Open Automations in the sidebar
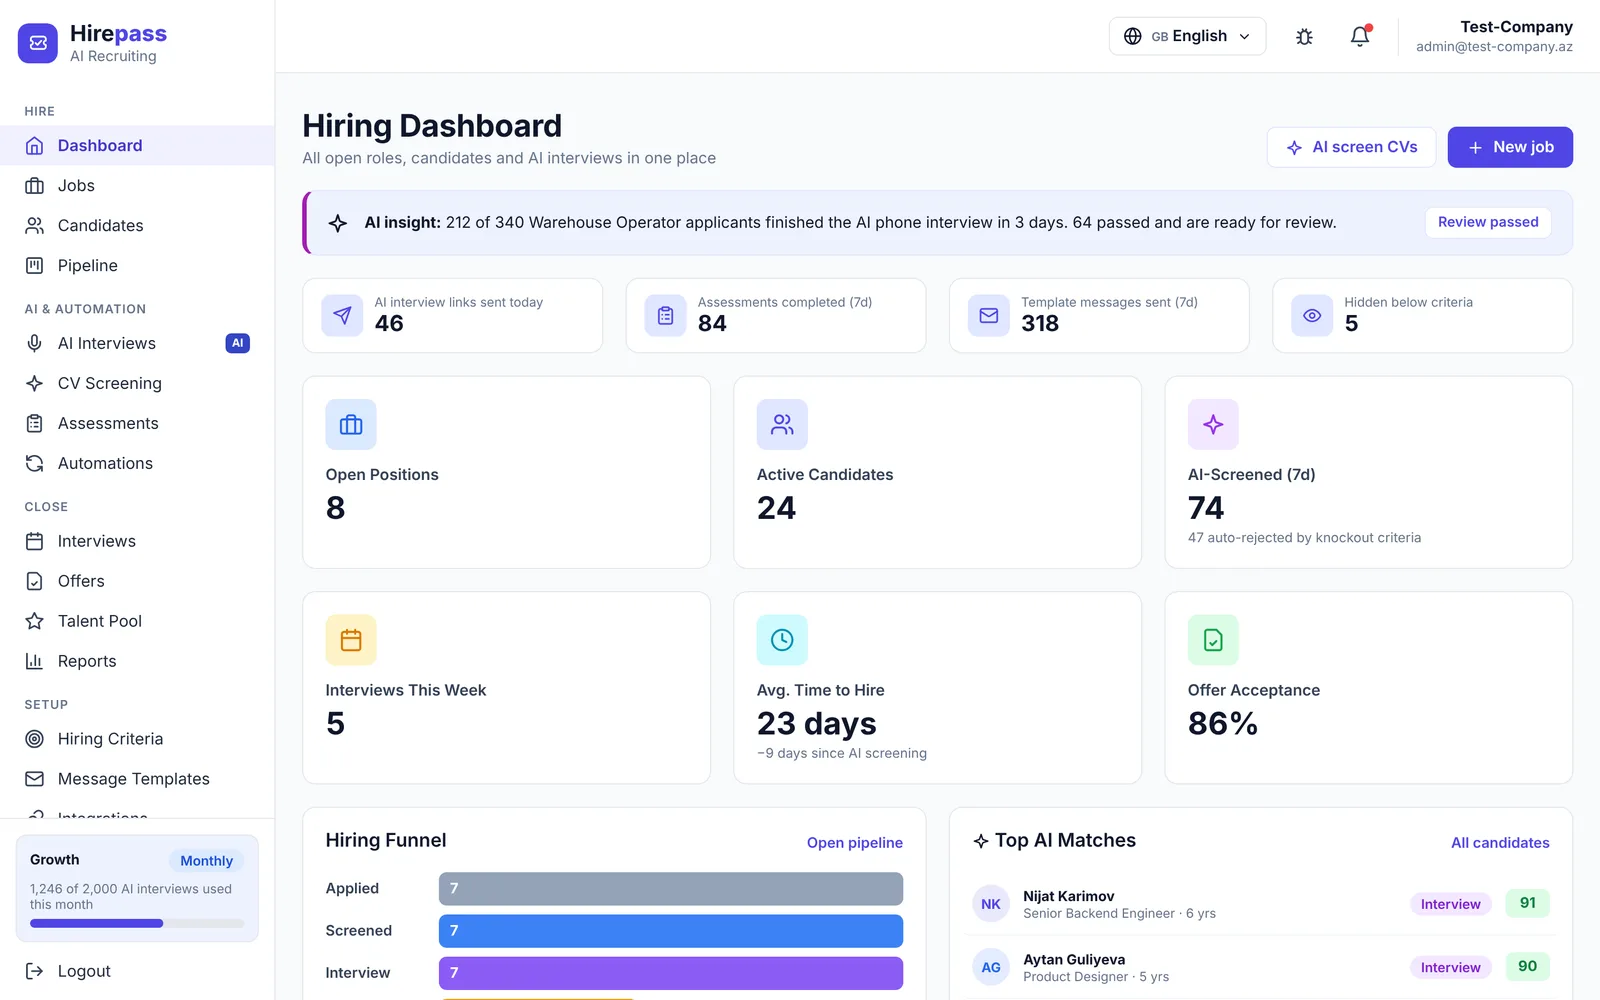Image resolution: width=1600 pixels, height=1000 pixels. (137, 464)
